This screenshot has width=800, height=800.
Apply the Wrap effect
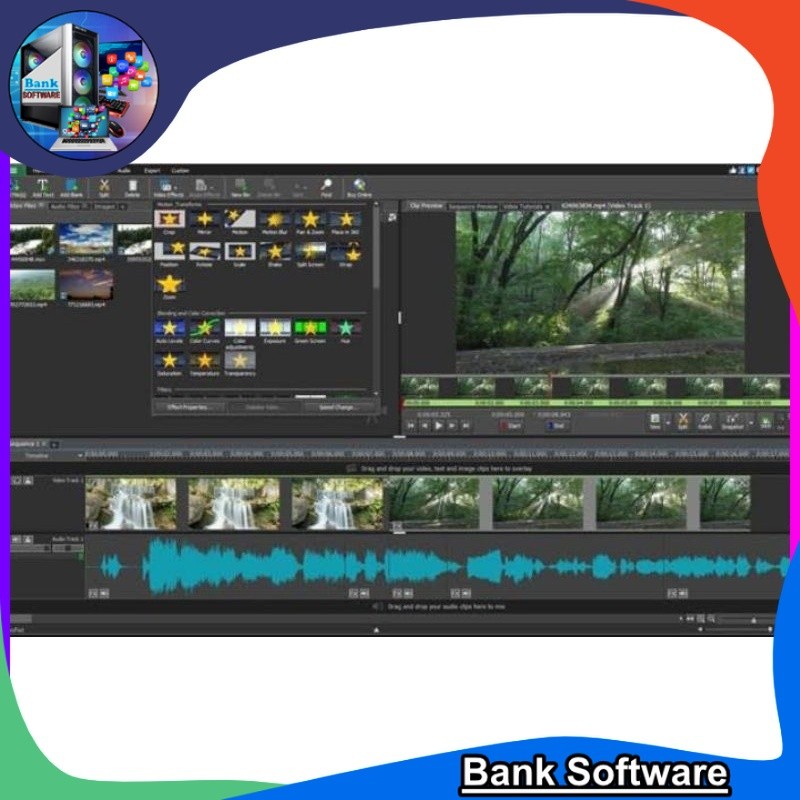(345, 255)
